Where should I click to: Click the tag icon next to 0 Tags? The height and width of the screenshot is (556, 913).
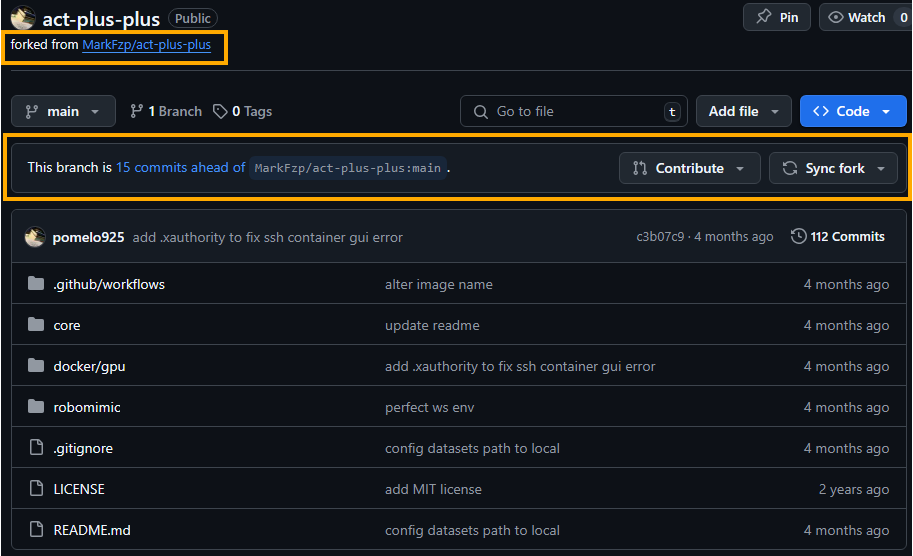[220, 111]
